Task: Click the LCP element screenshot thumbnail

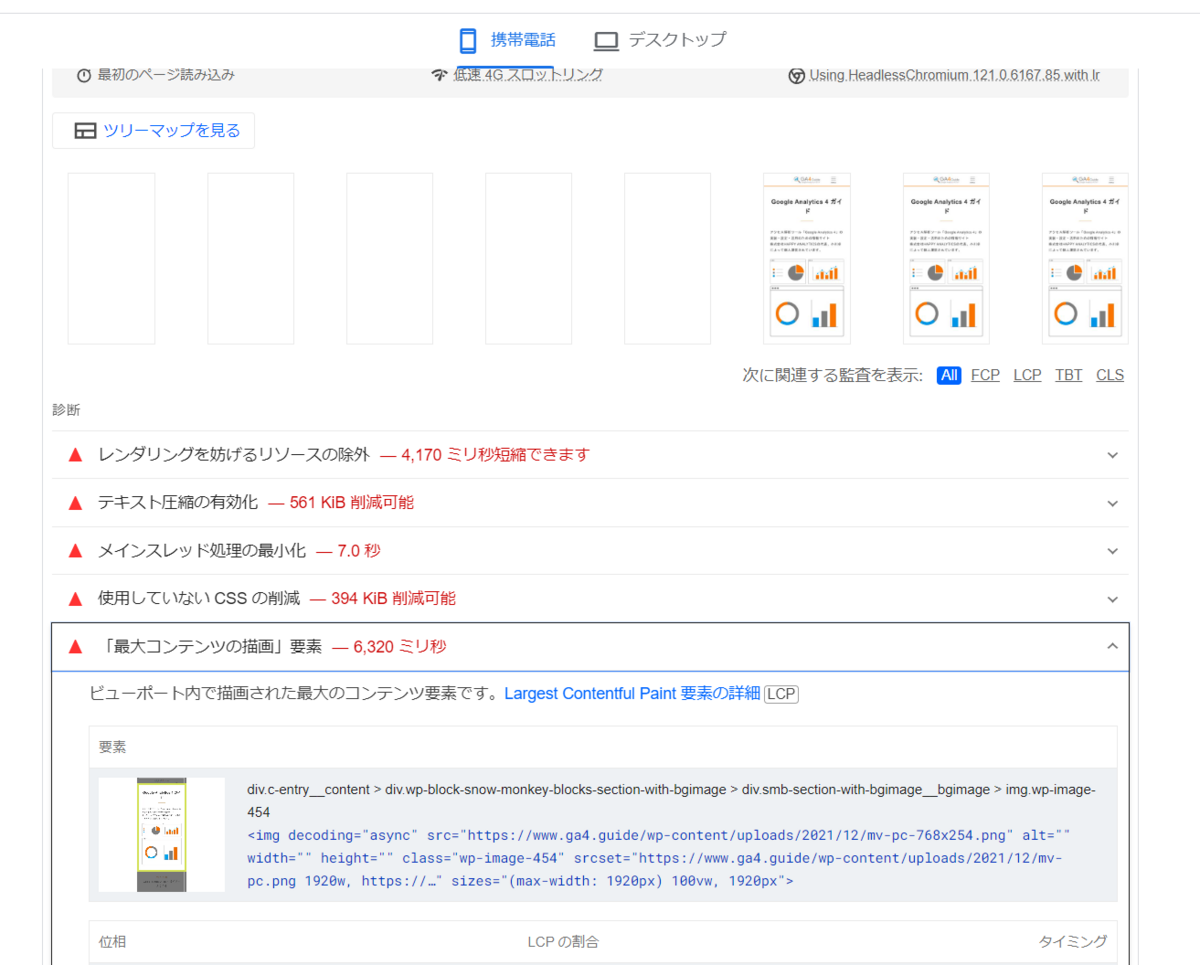Action: coord(162,835)
